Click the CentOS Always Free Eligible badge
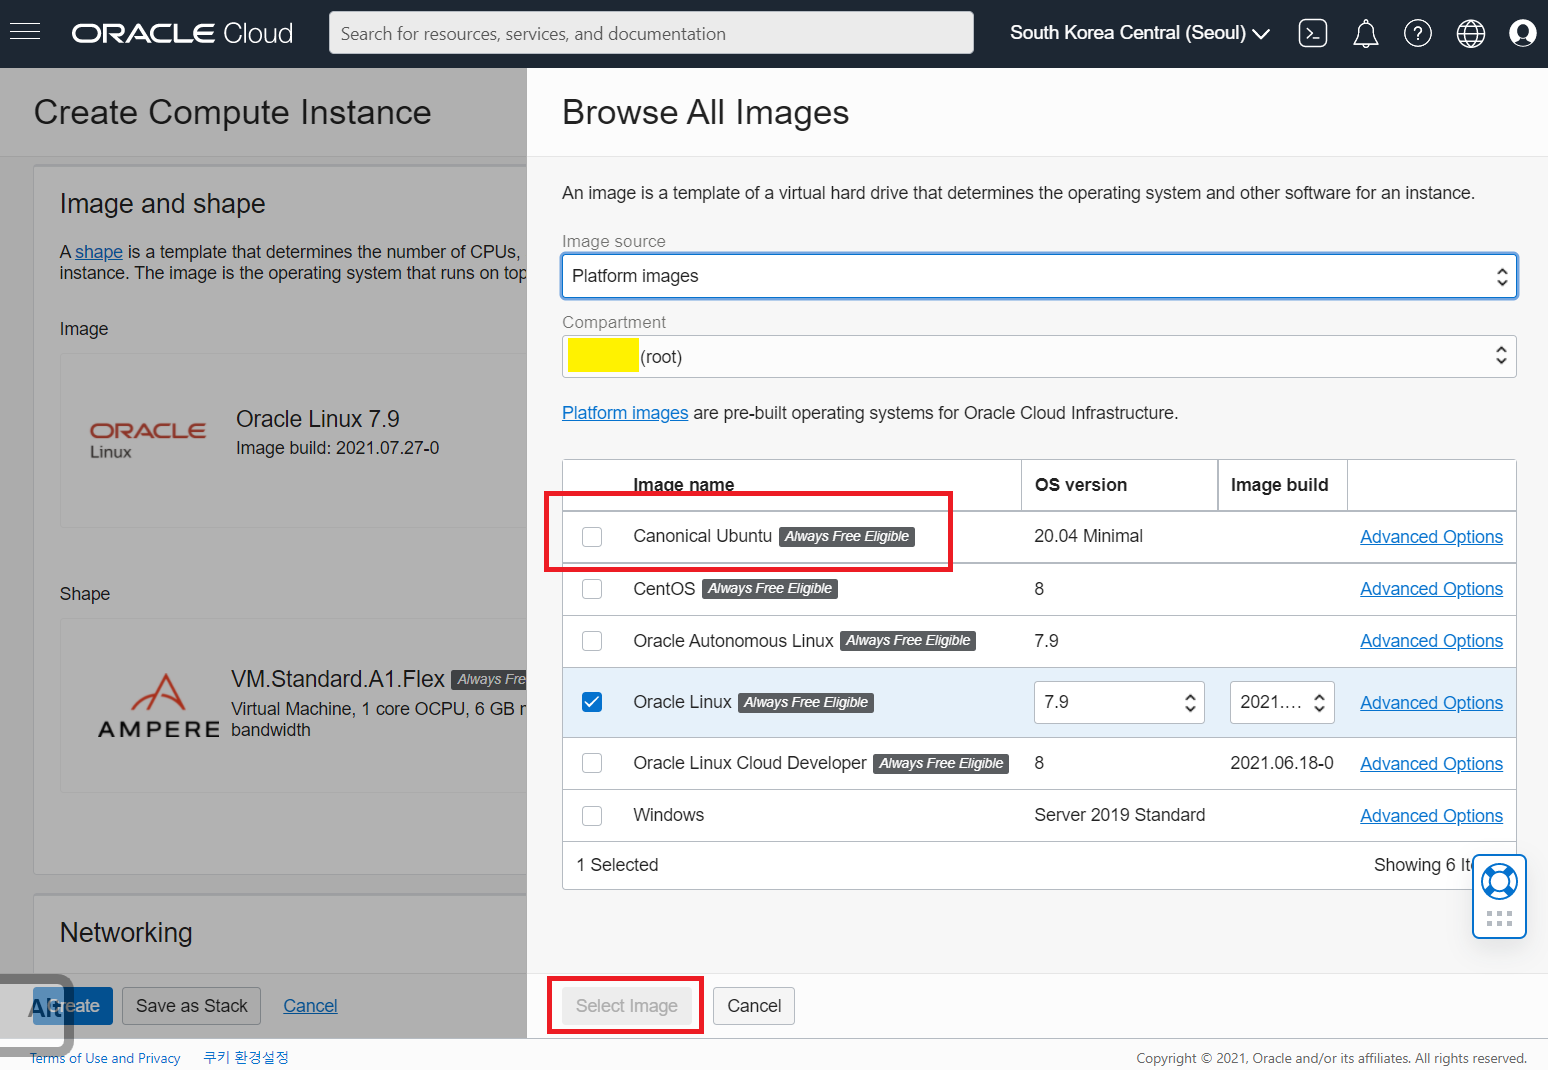This screenshot has height=1070, width=1548. [x=770, y=588]
